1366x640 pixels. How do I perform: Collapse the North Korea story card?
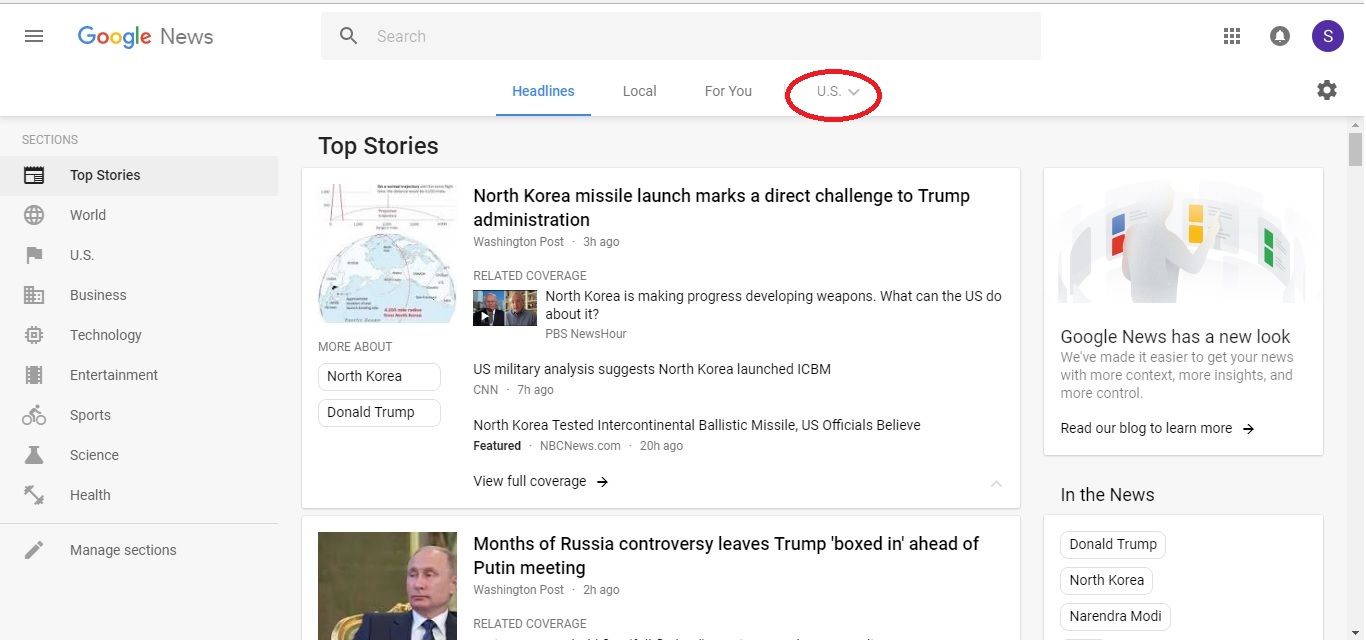(996, 484)
